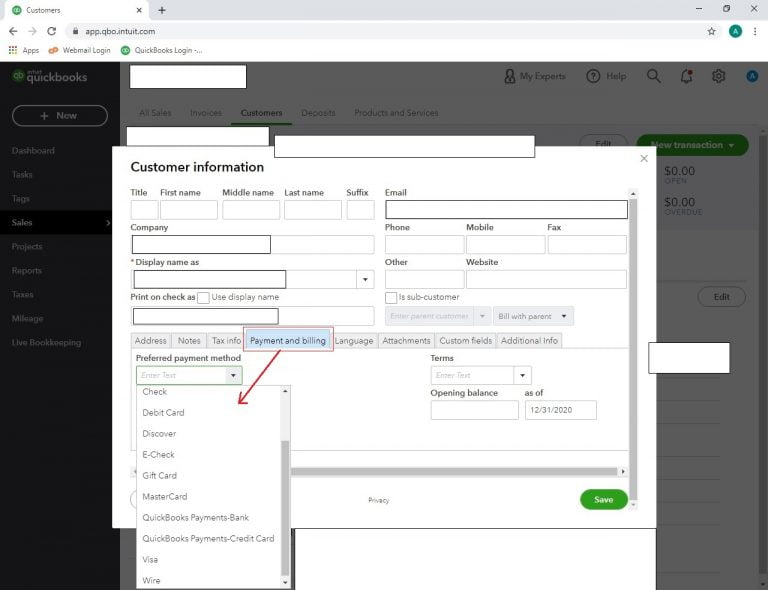Choose Wire payment method
The height and width of the screenshot is (590, 768).
[x=209, y=581]
